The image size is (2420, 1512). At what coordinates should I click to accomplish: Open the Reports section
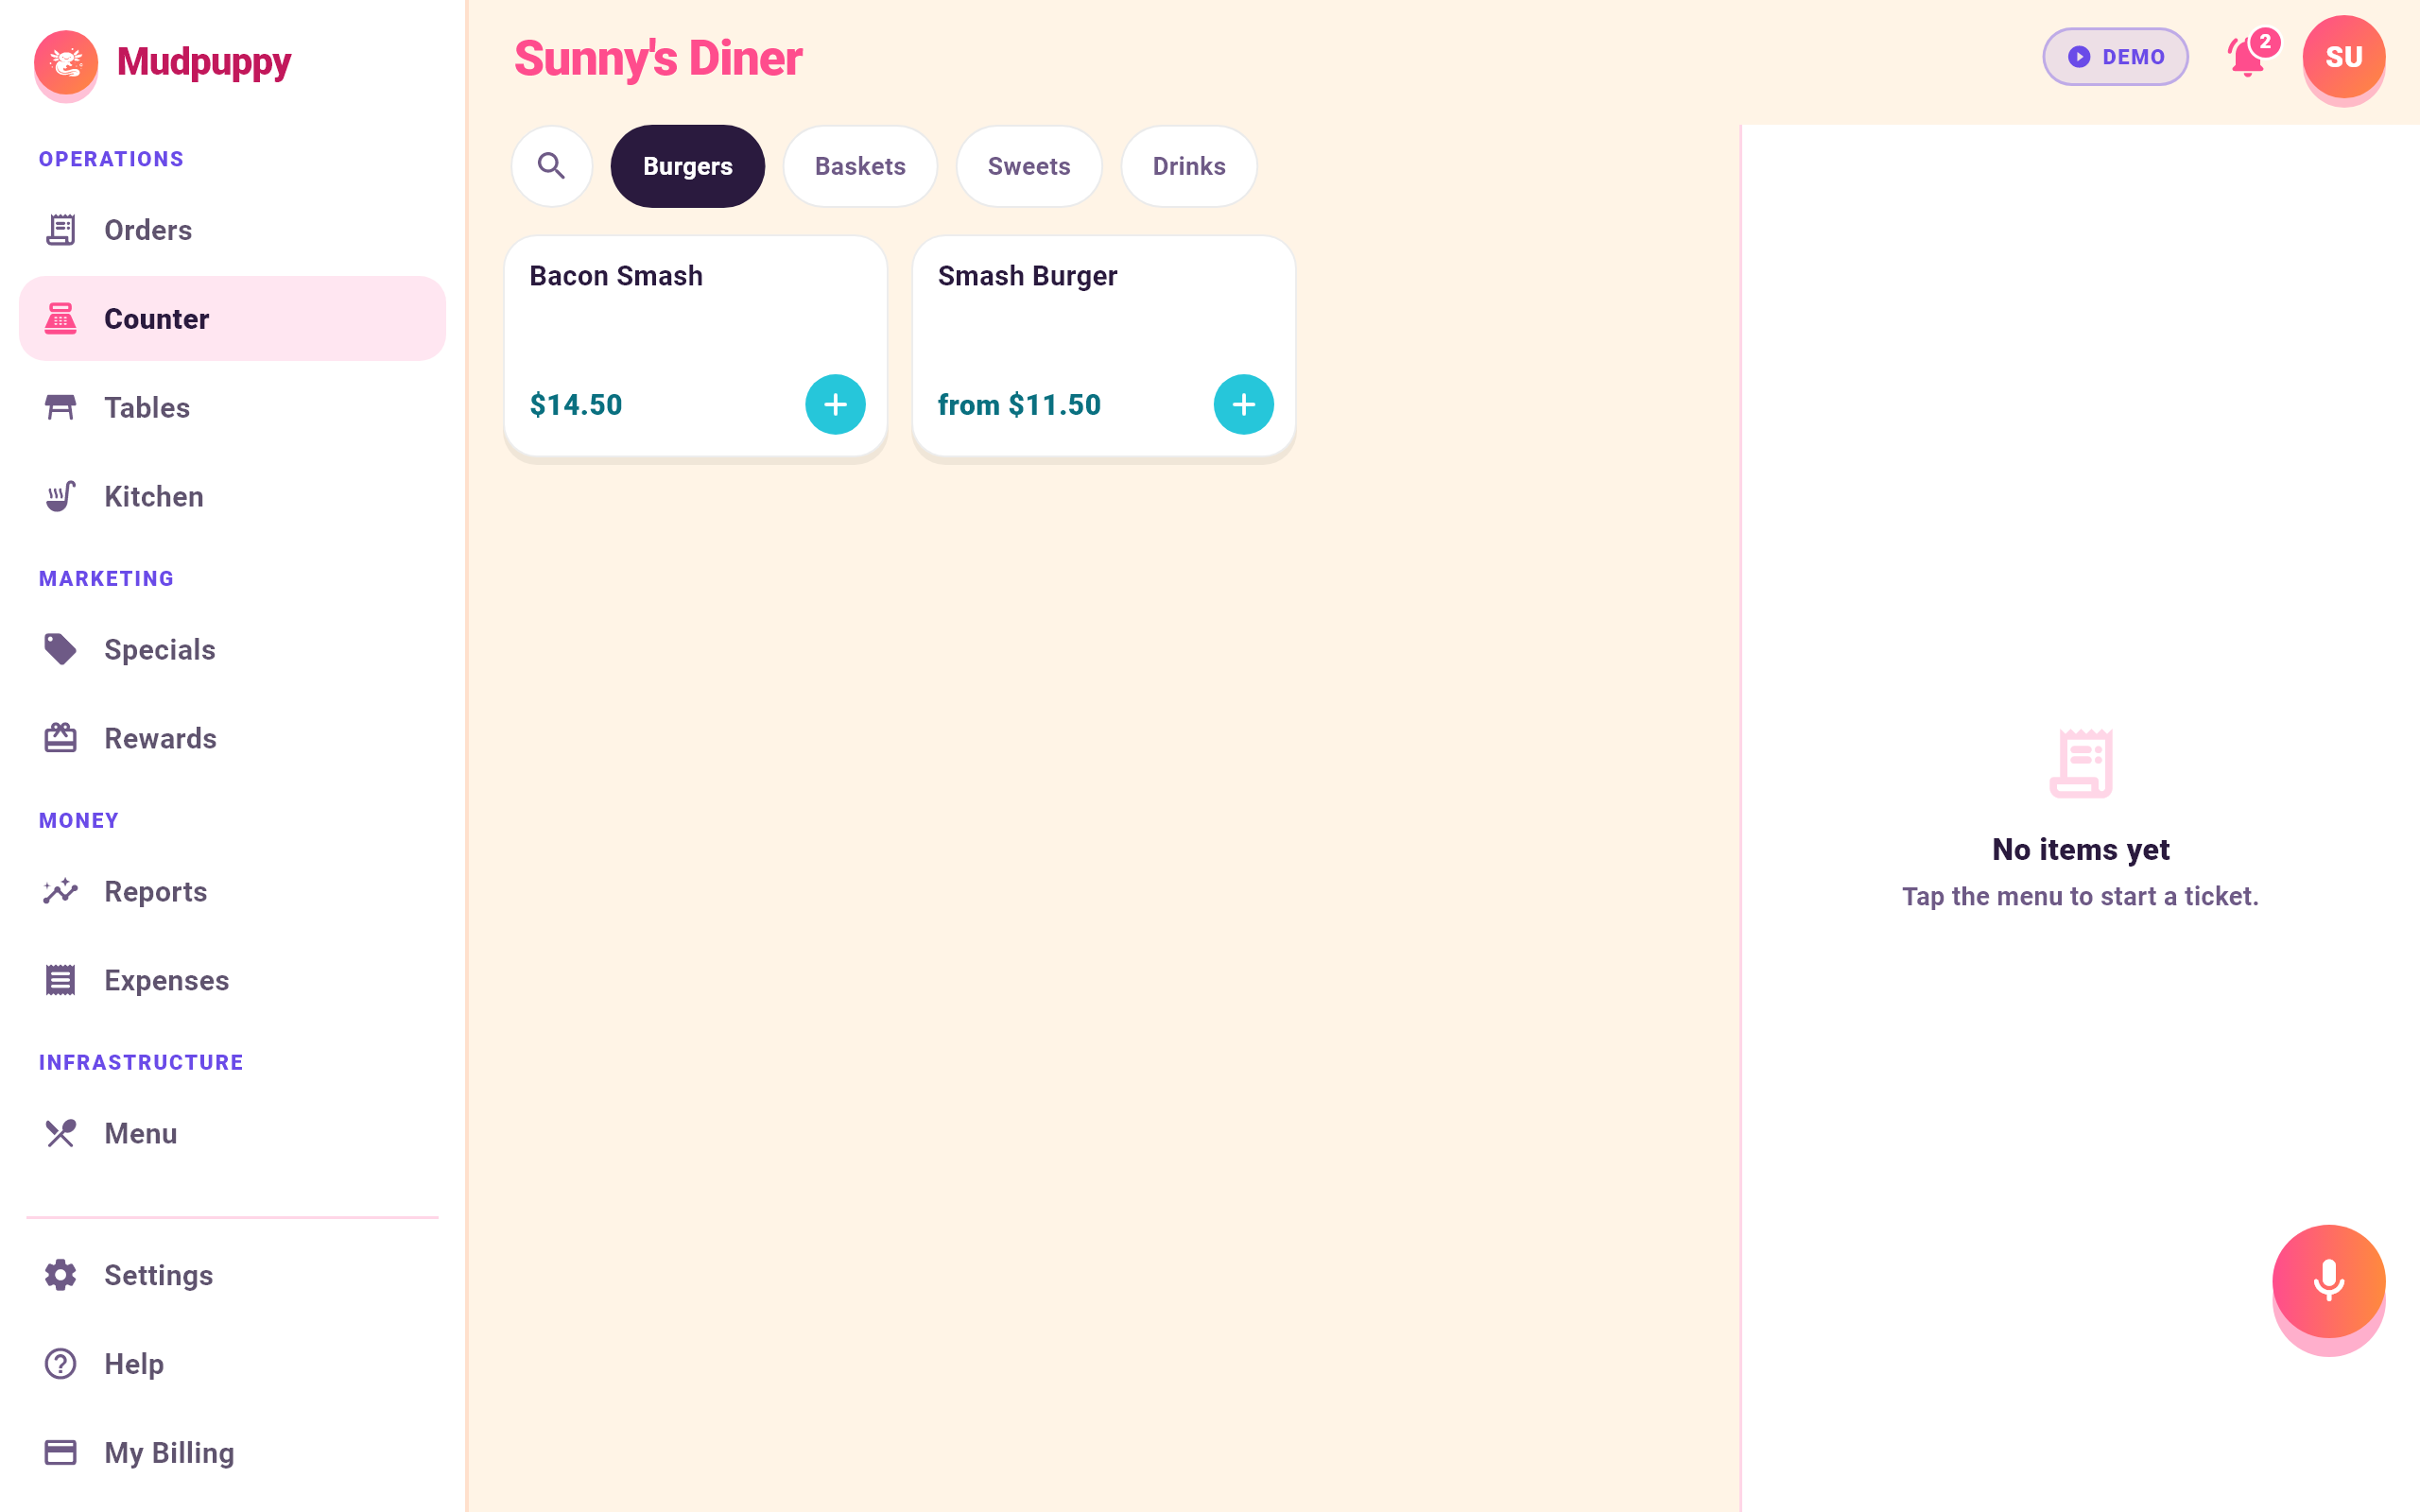point(232,891)
